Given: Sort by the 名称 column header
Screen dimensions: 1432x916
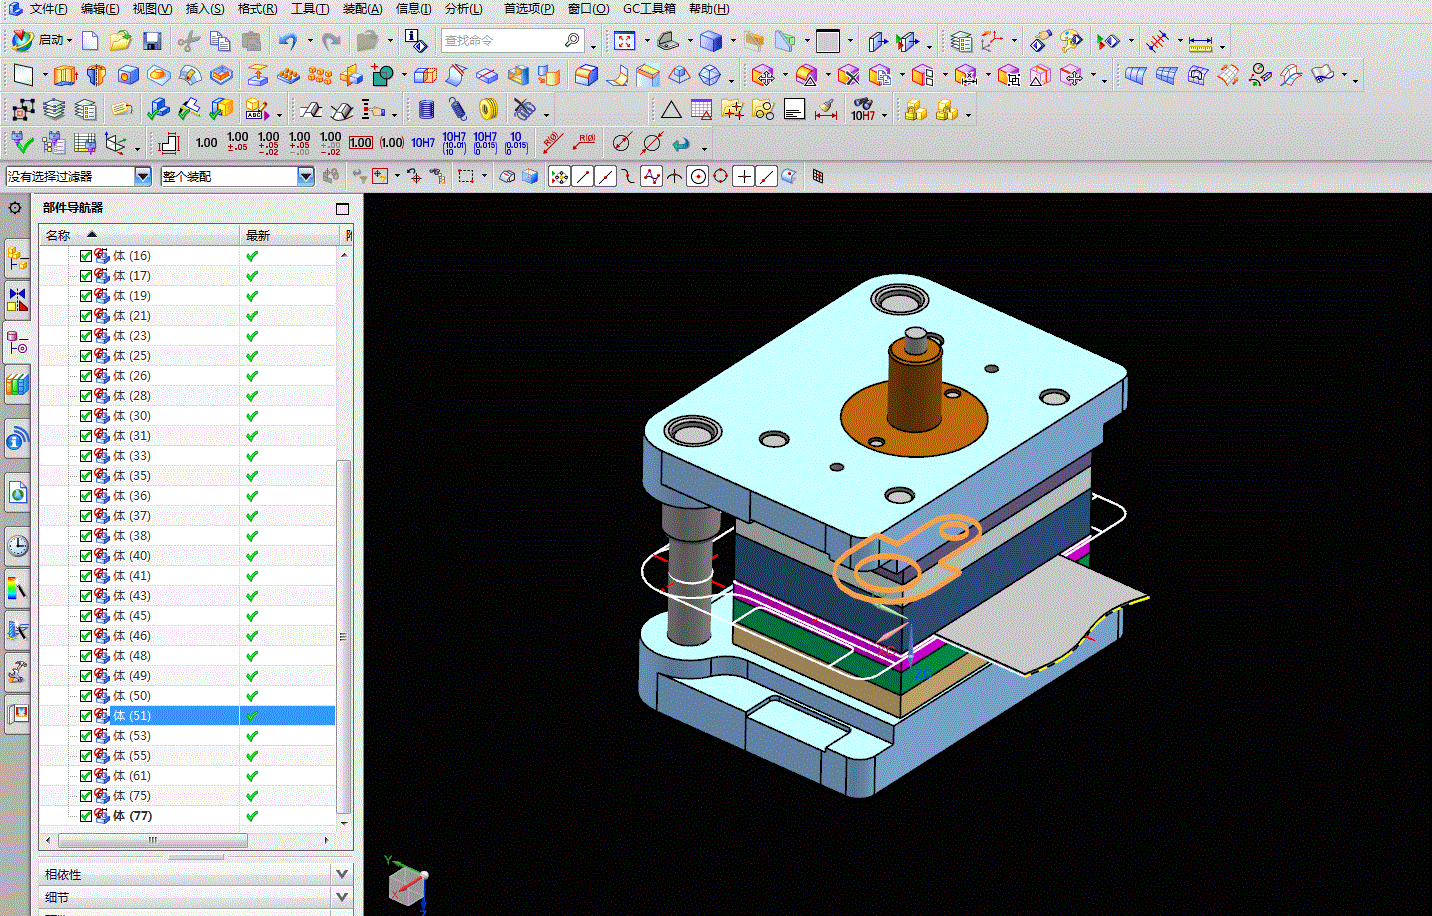Looking at the screenshot, I should pyautogui.click(x=59, y=235).
